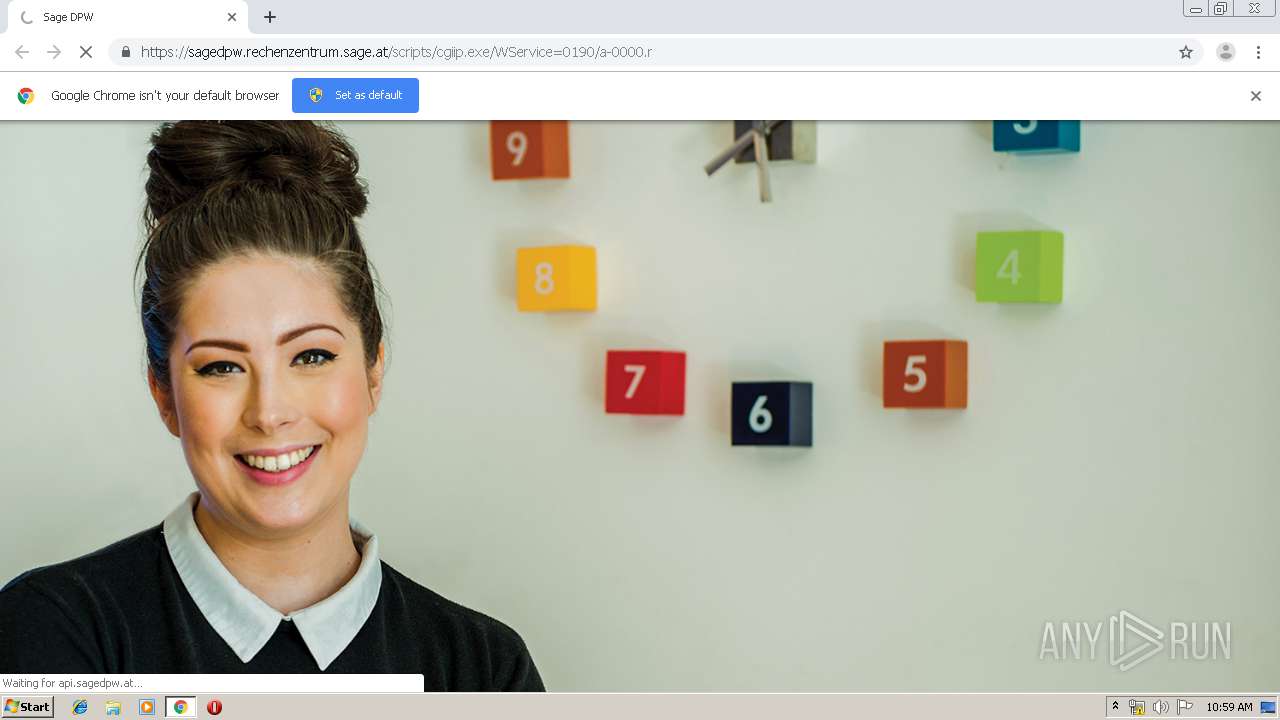Open the network tray icon
This screenshot has width=1280, height=720.
[1137, 707]
